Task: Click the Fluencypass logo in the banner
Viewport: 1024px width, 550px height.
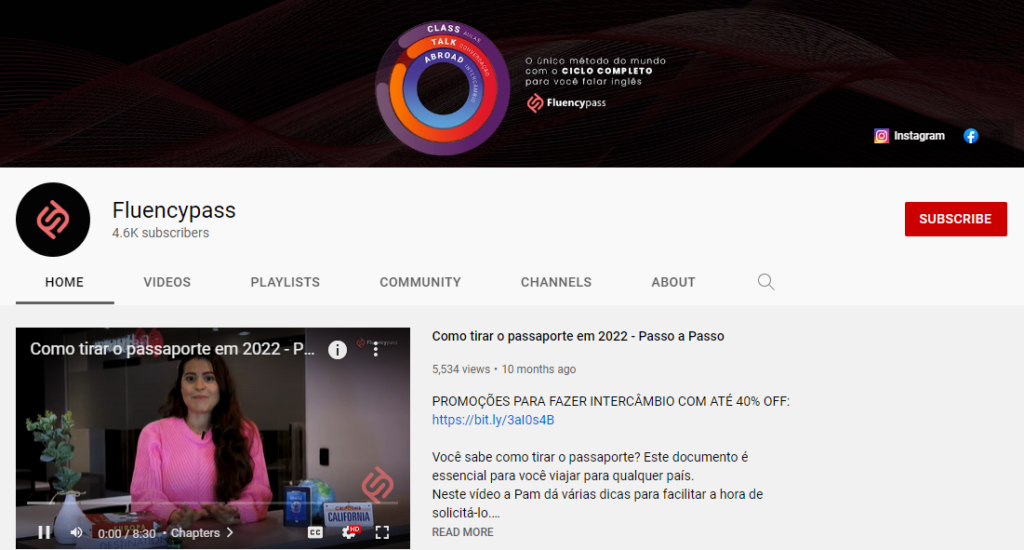Action: pyautogui.click(x=566, y=103)
